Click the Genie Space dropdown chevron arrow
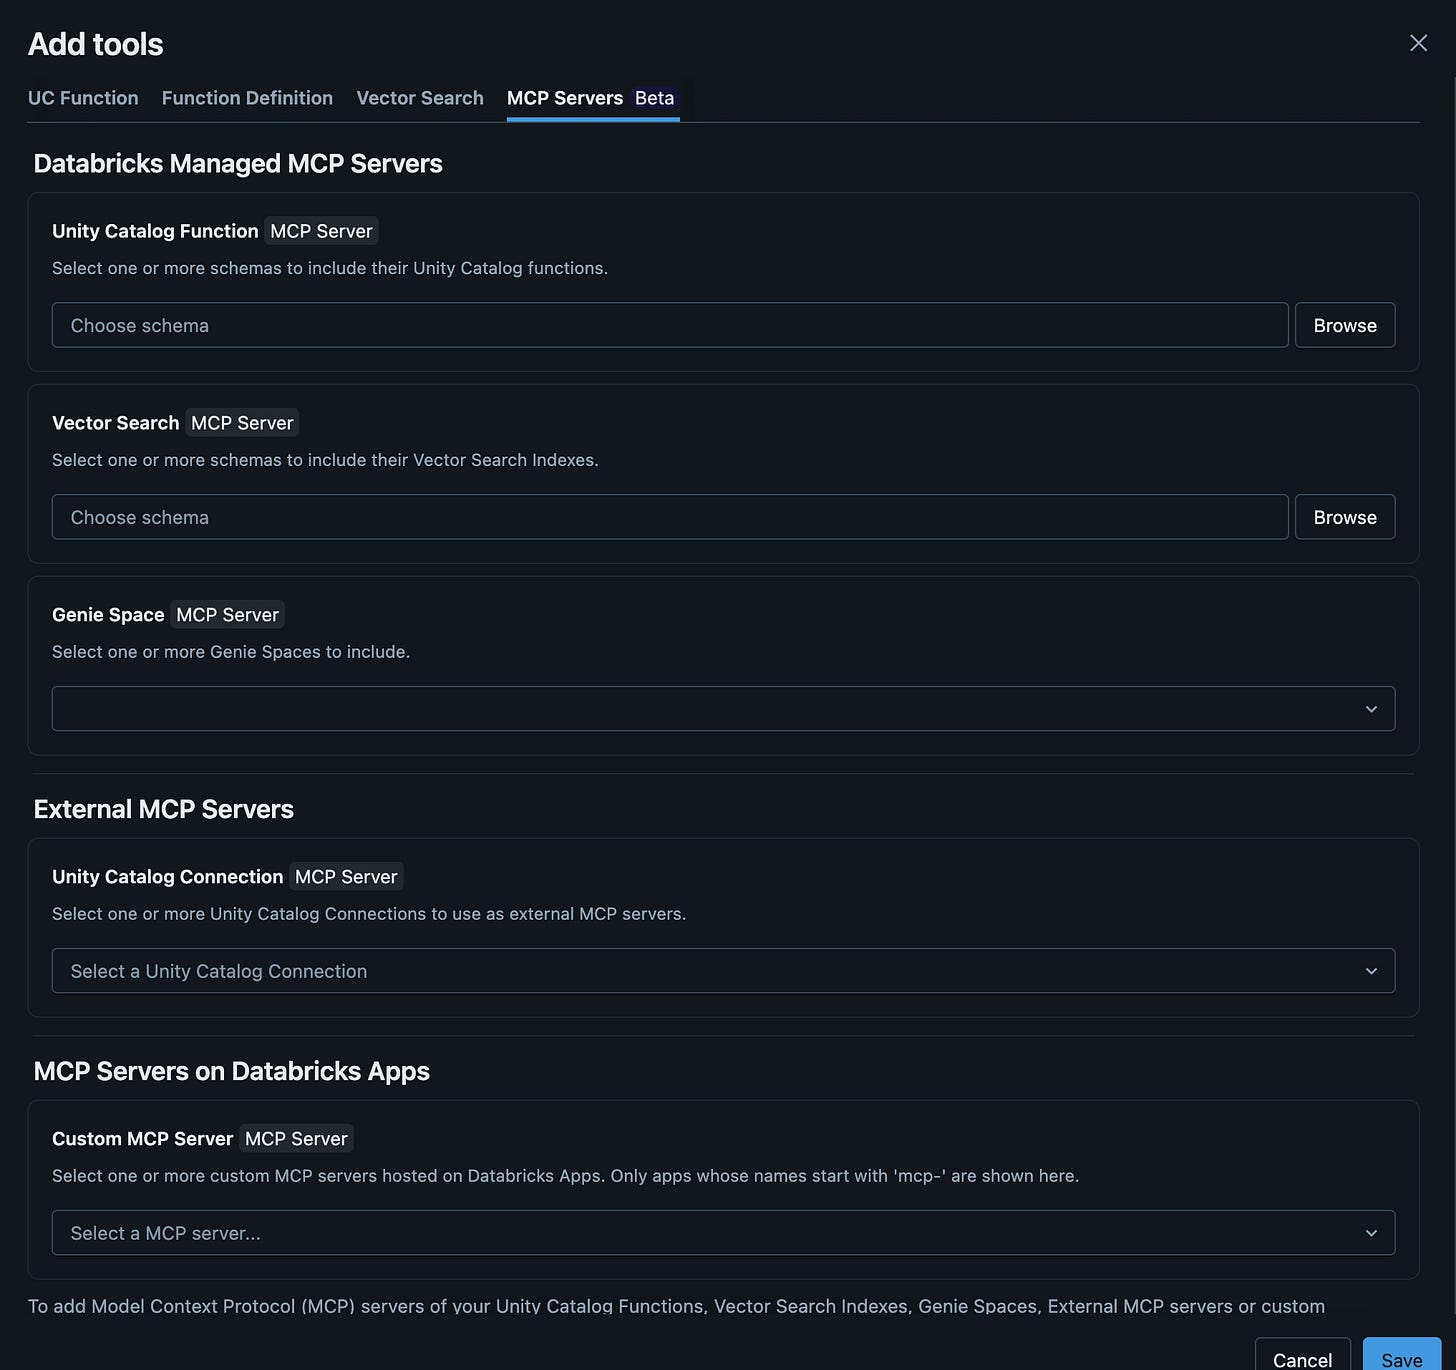1456x1370 pixels. pos(1371,709)
